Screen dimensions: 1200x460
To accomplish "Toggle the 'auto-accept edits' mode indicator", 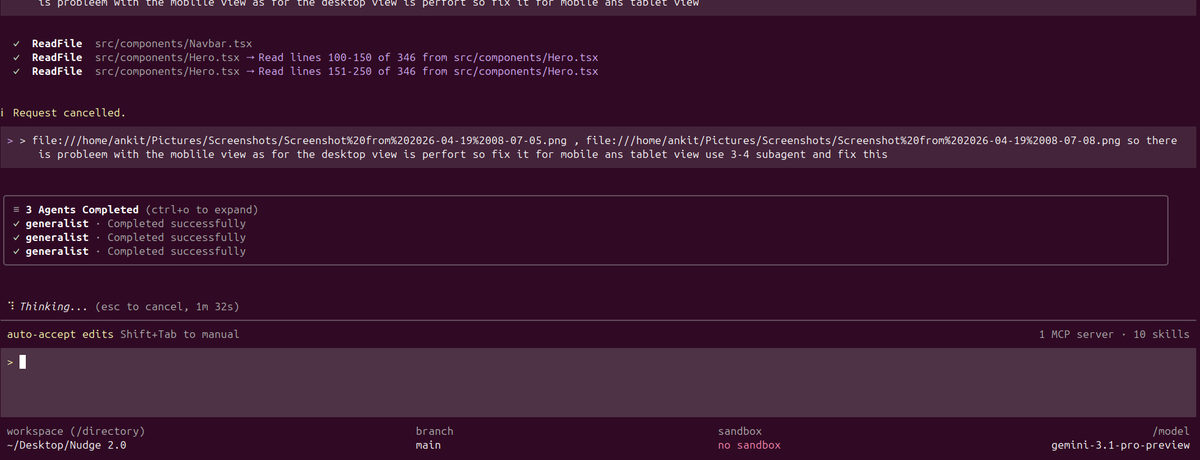I will click(60, 334).
